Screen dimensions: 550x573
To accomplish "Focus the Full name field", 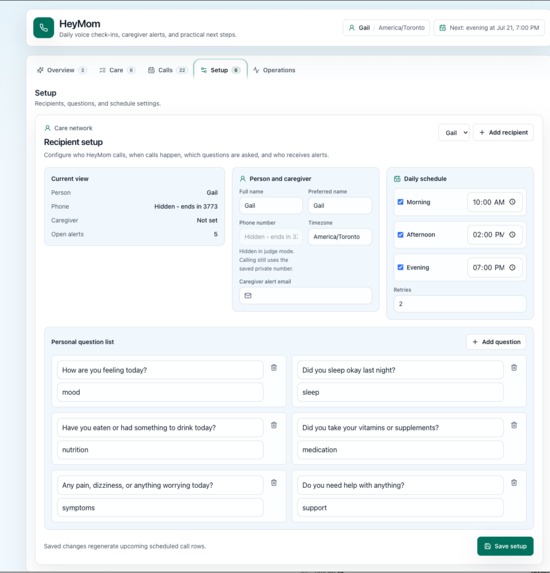I will (x=271, y=206).
